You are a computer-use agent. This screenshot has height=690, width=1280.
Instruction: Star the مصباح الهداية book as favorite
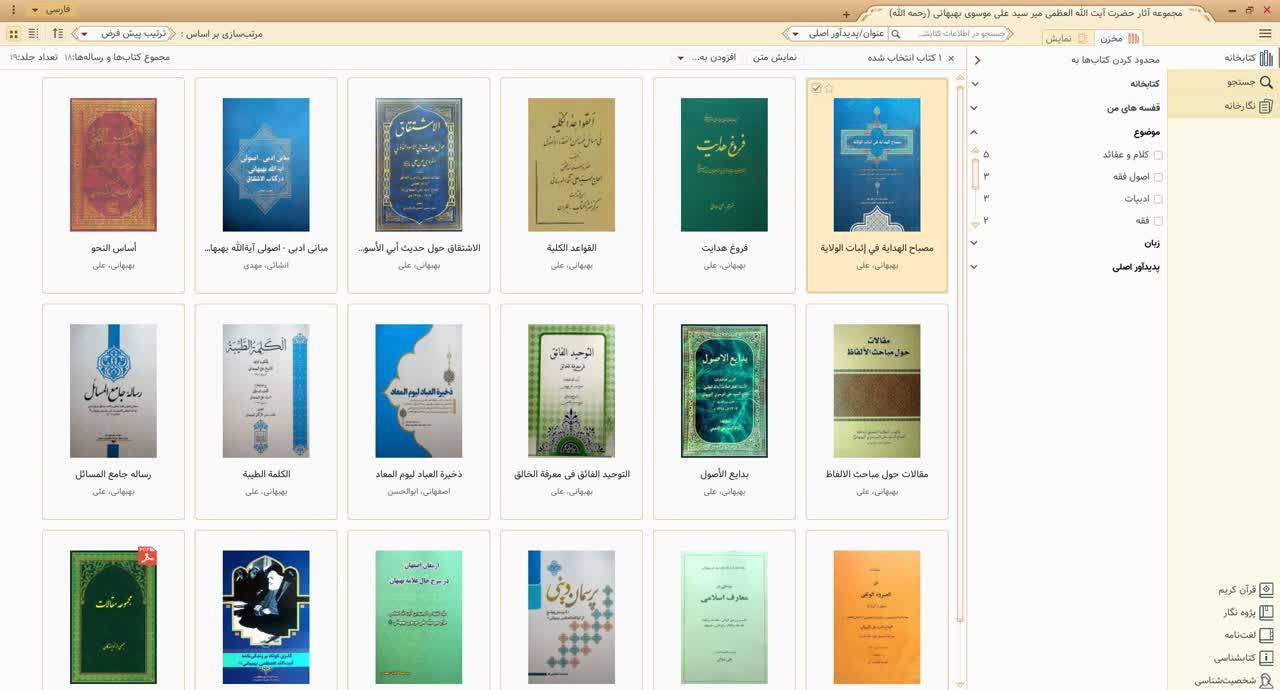click(829, 88)
